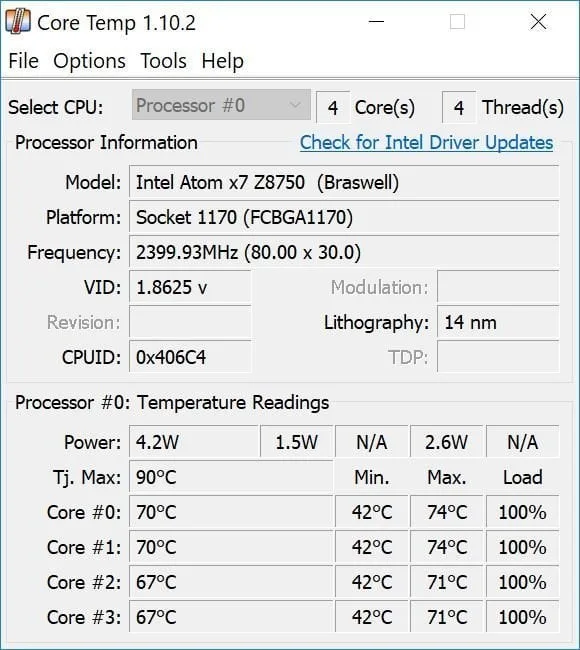The height and width of the screenshot is (650, 580).
Task: Click the Tj. Max value 90°C
Action: (x=231, y=477)
